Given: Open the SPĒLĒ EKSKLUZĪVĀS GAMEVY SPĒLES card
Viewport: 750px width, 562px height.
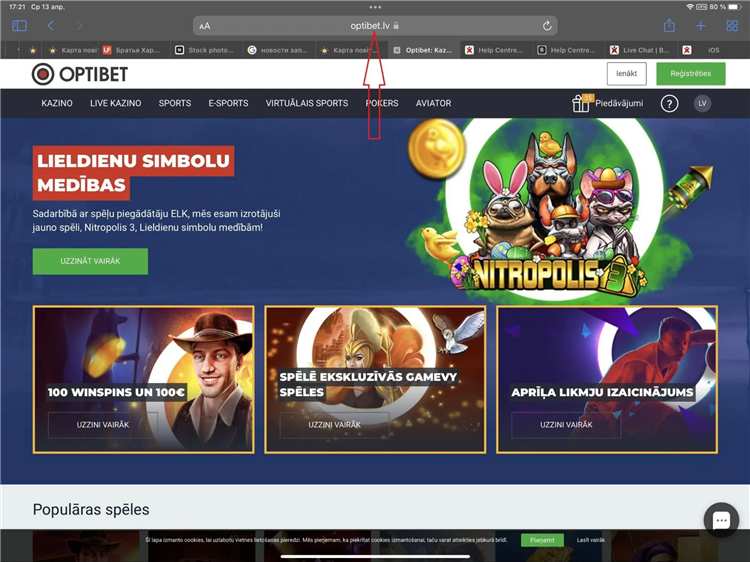Looking at the screenshot, I should pyautogui.click(x=375, y=379).
